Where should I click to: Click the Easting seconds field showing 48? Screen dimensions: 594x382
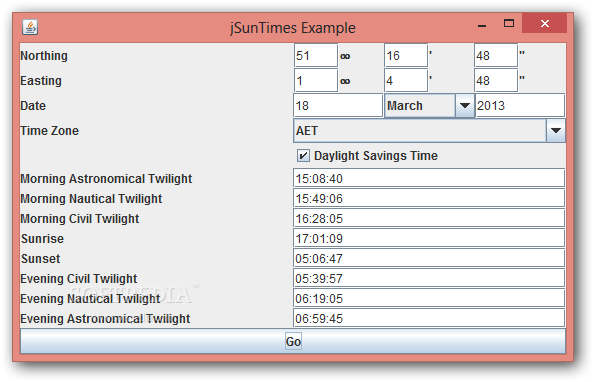point(496,80)
